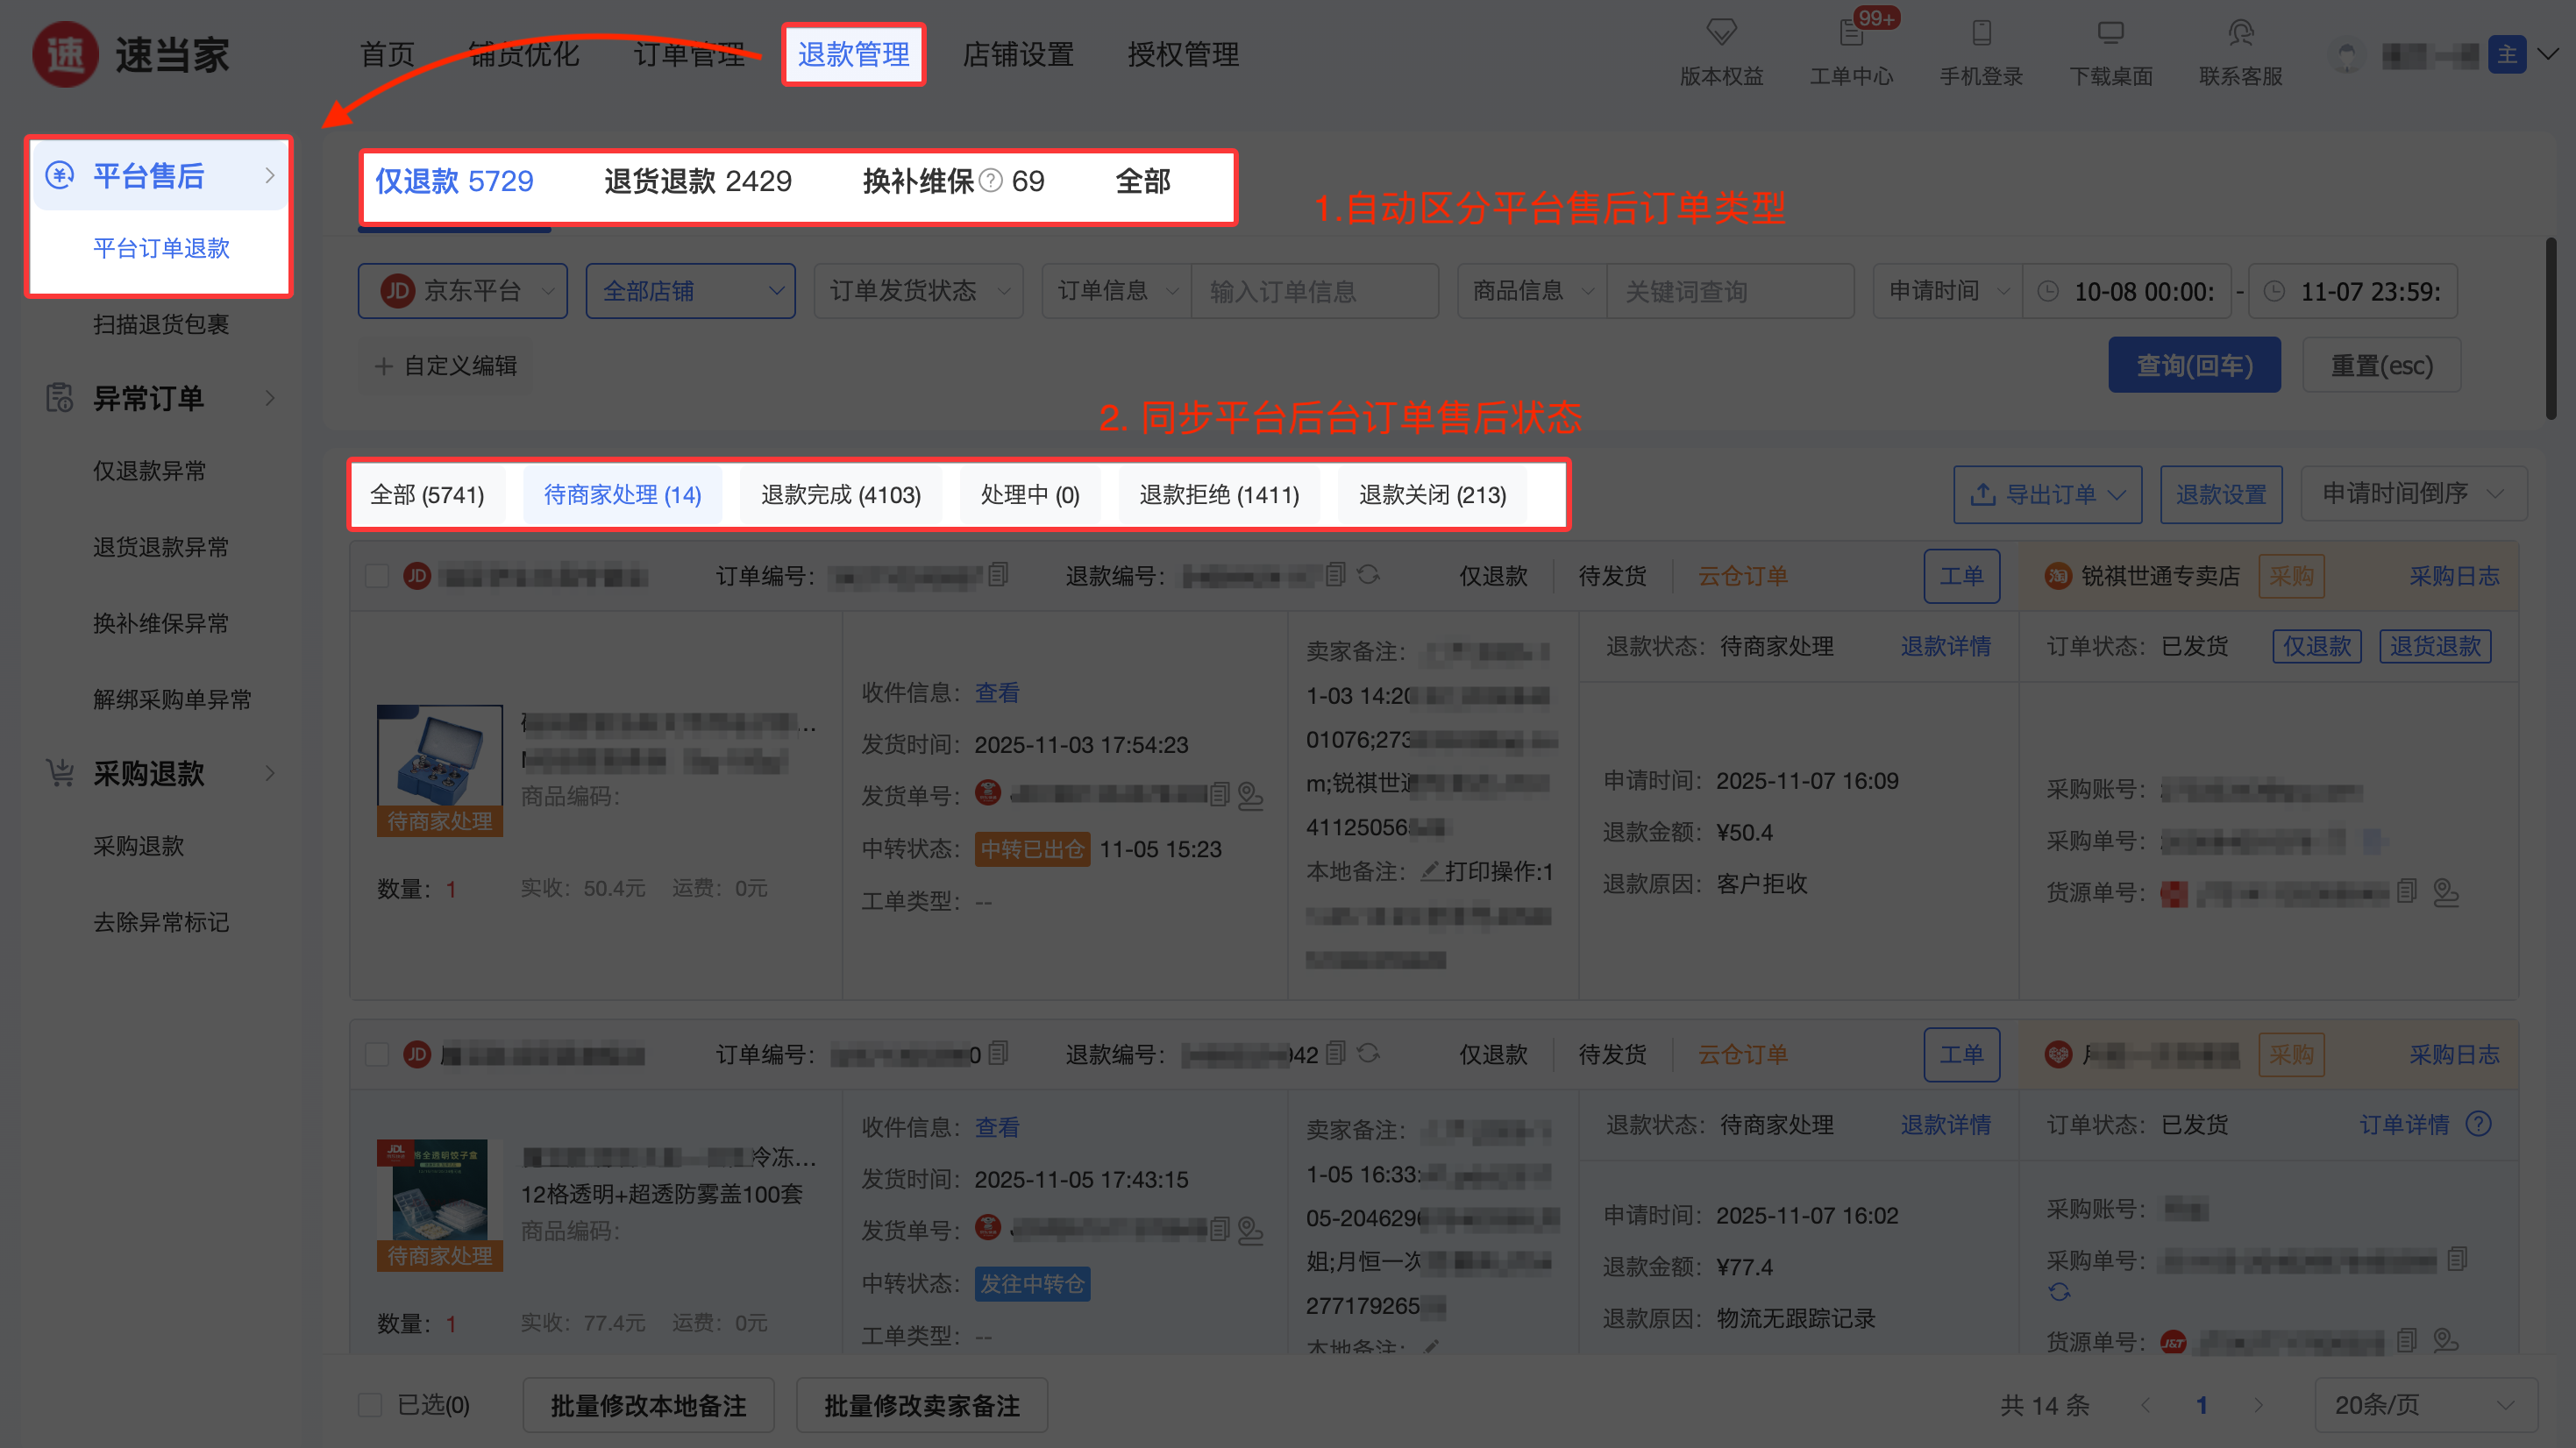Expand the 订单发货状态 dropdown

[918, 291]
